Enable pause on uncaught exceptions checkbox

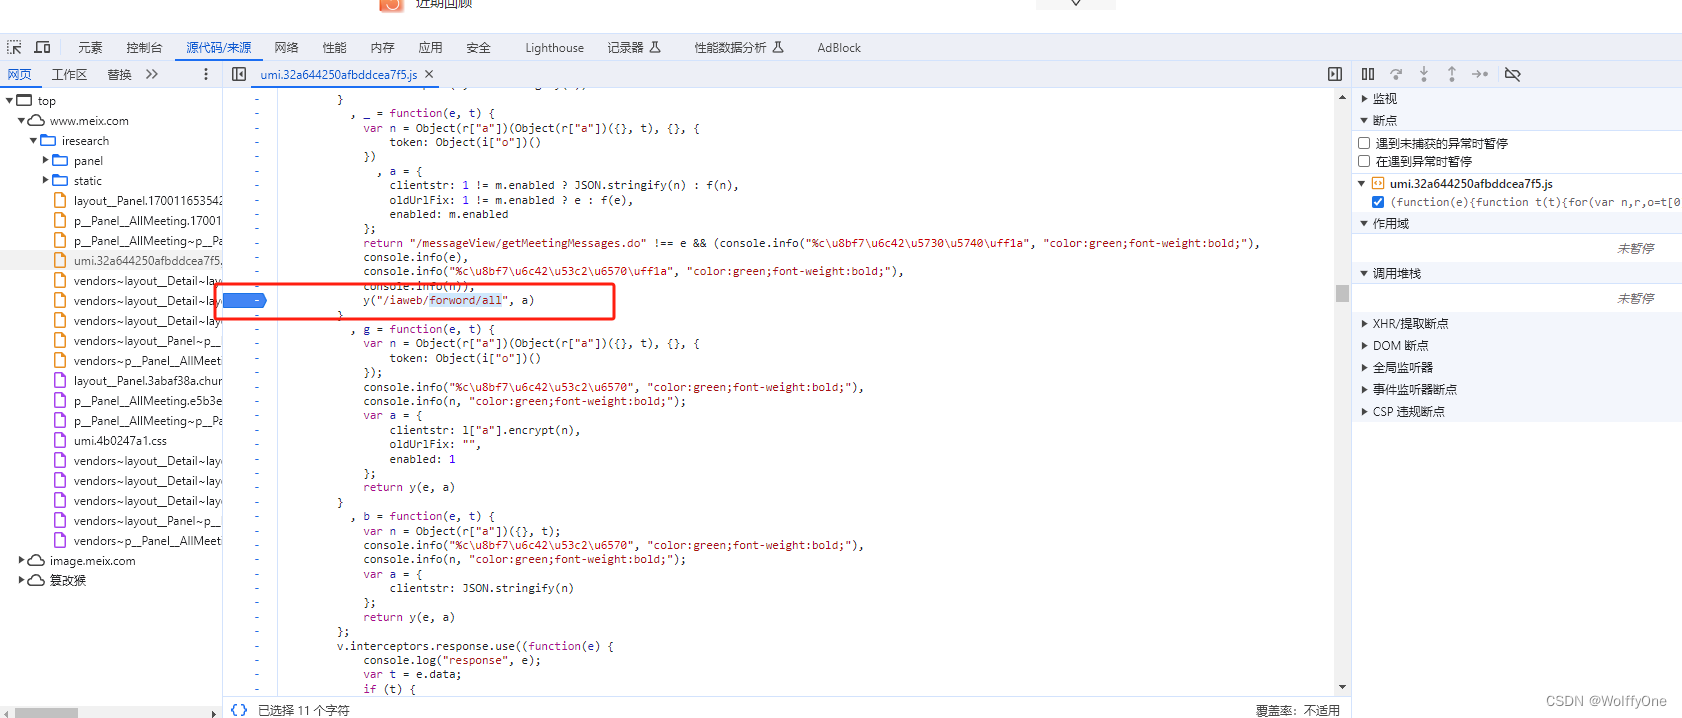(x=1364, y=143)
